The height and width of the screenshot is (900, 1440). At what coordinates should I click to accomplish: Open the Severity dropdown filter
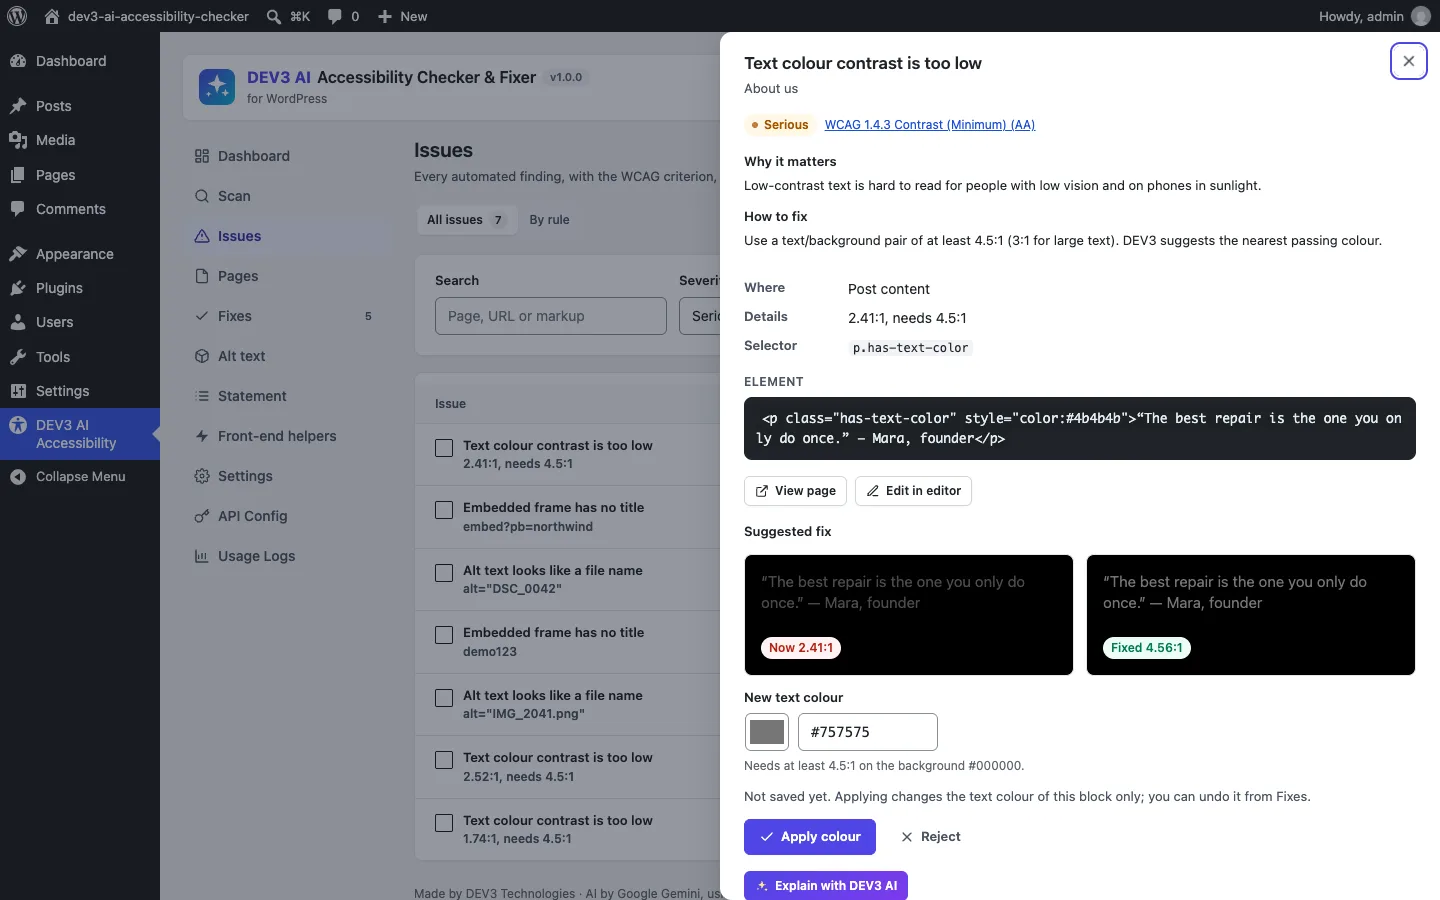tap(700, 316)
